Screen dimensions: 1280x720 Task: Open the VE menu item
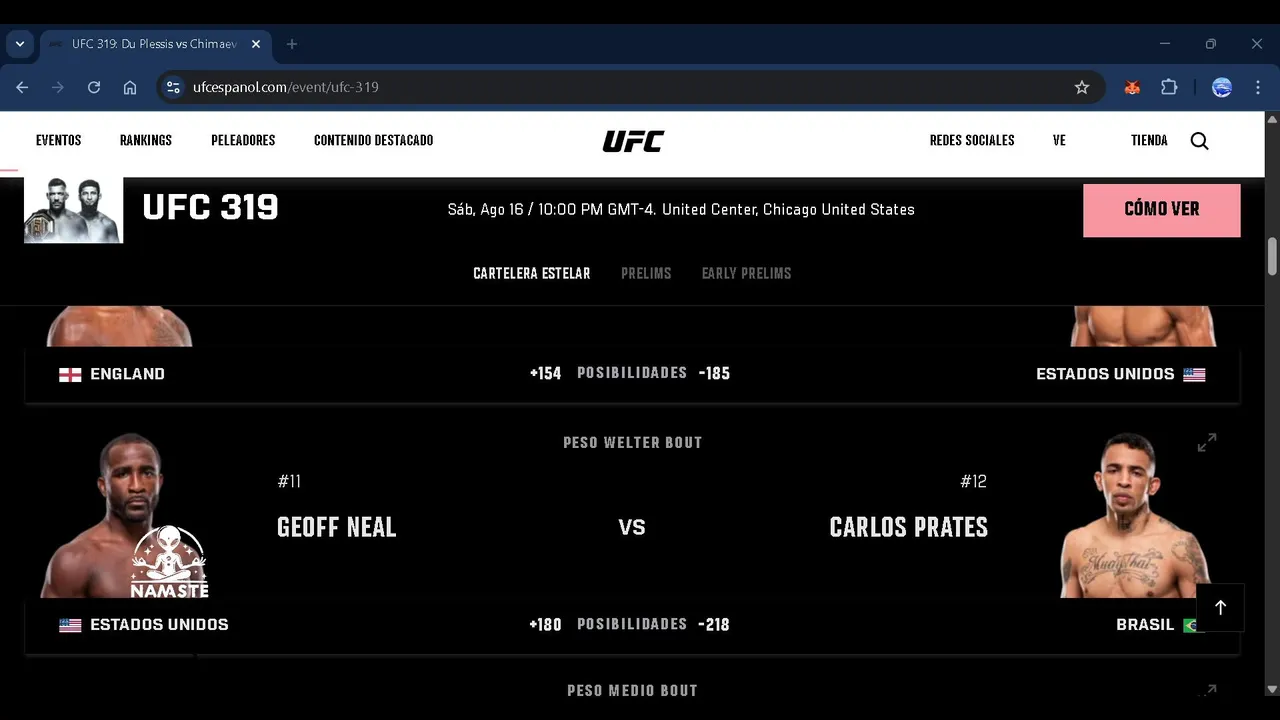[x=1059, y=140]
